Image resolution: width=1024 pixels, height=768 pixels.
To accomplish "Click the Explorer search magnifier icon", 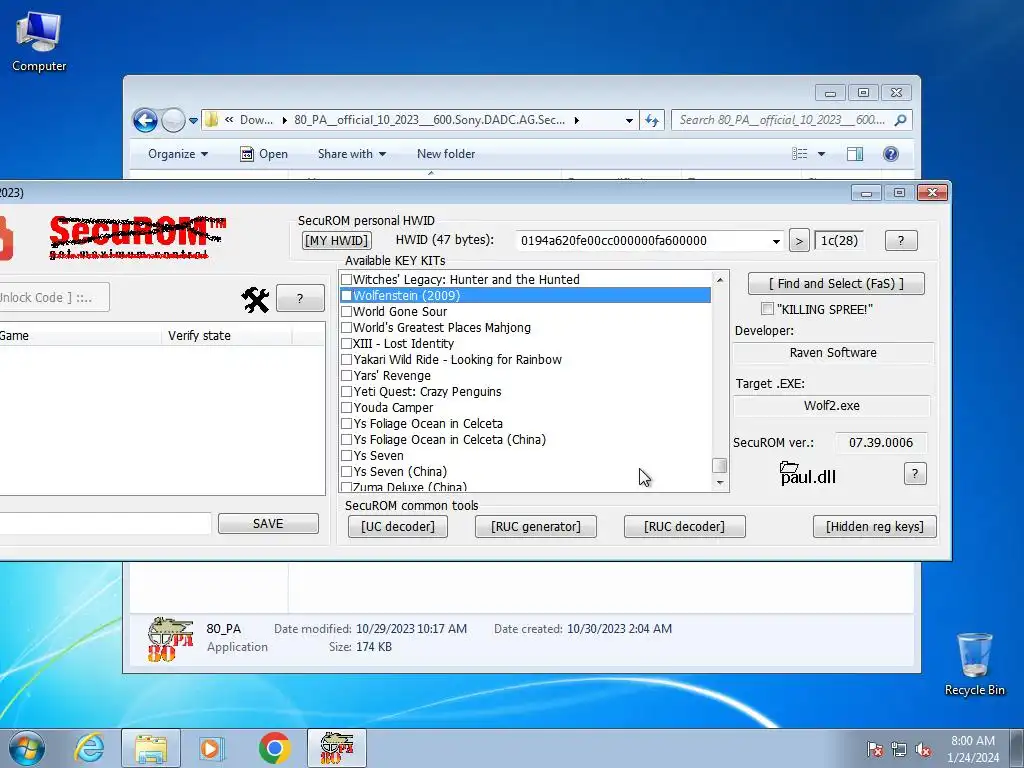I will click(900, 120).
